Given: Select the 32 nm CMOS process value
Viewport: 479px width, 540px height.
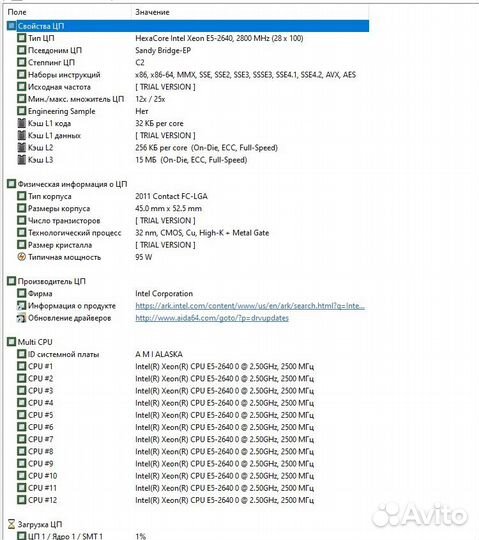Looking at the screenshot, I should [x=202, y=233].
